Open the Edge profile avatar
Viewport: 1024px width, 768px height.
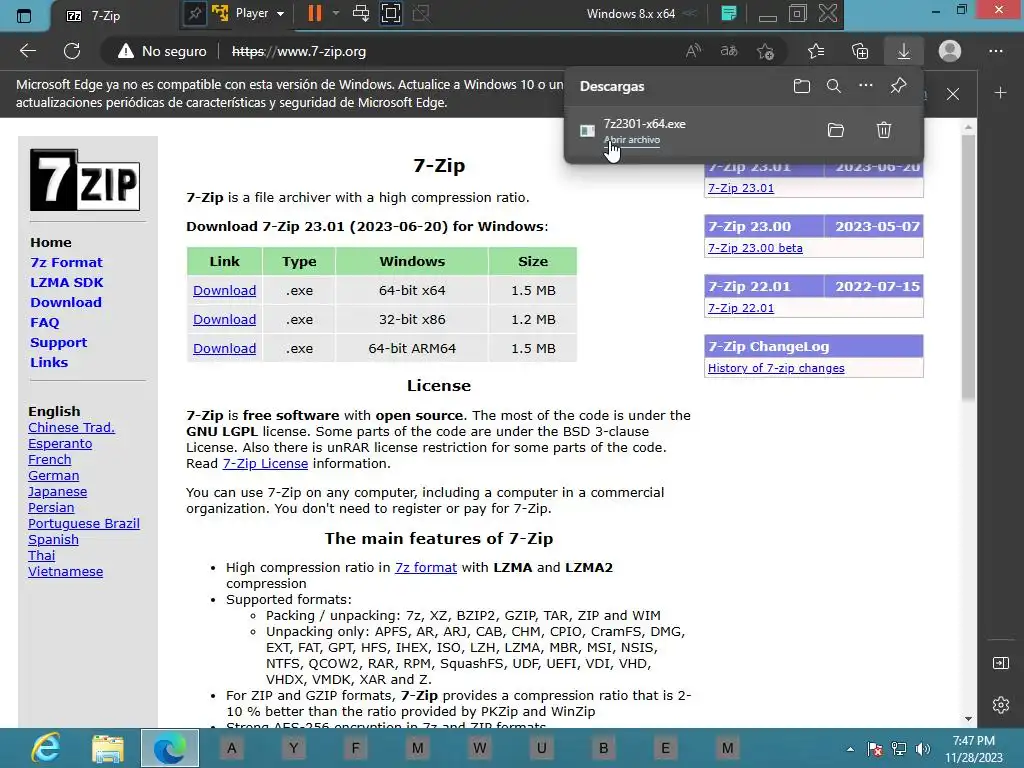coord(950,51)
